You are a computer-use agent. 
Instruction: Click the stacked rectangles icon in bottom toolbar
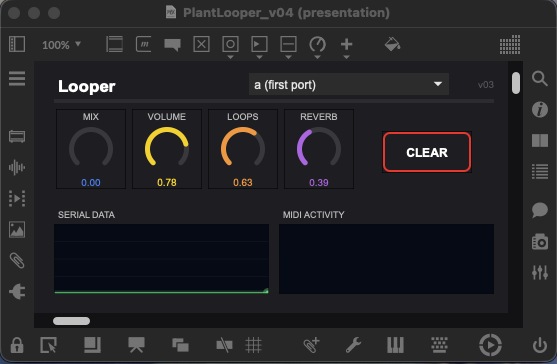pyautogui.click(x=180, y=345)
